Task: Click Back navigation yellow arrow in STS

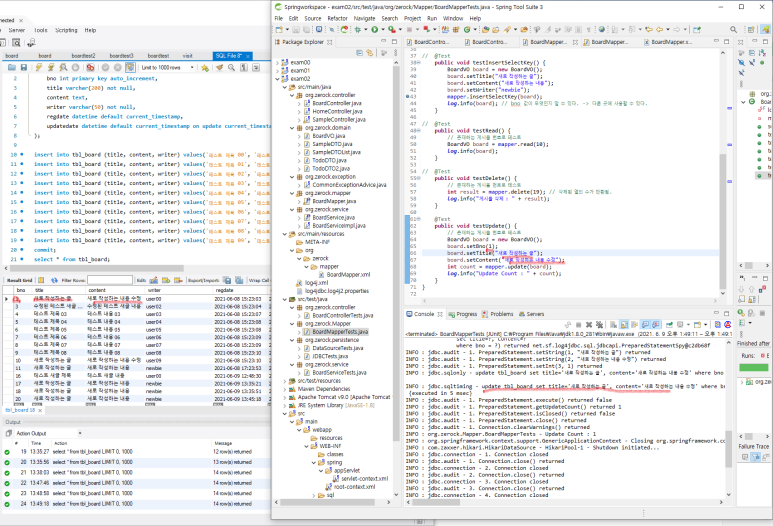Action: 659,30
